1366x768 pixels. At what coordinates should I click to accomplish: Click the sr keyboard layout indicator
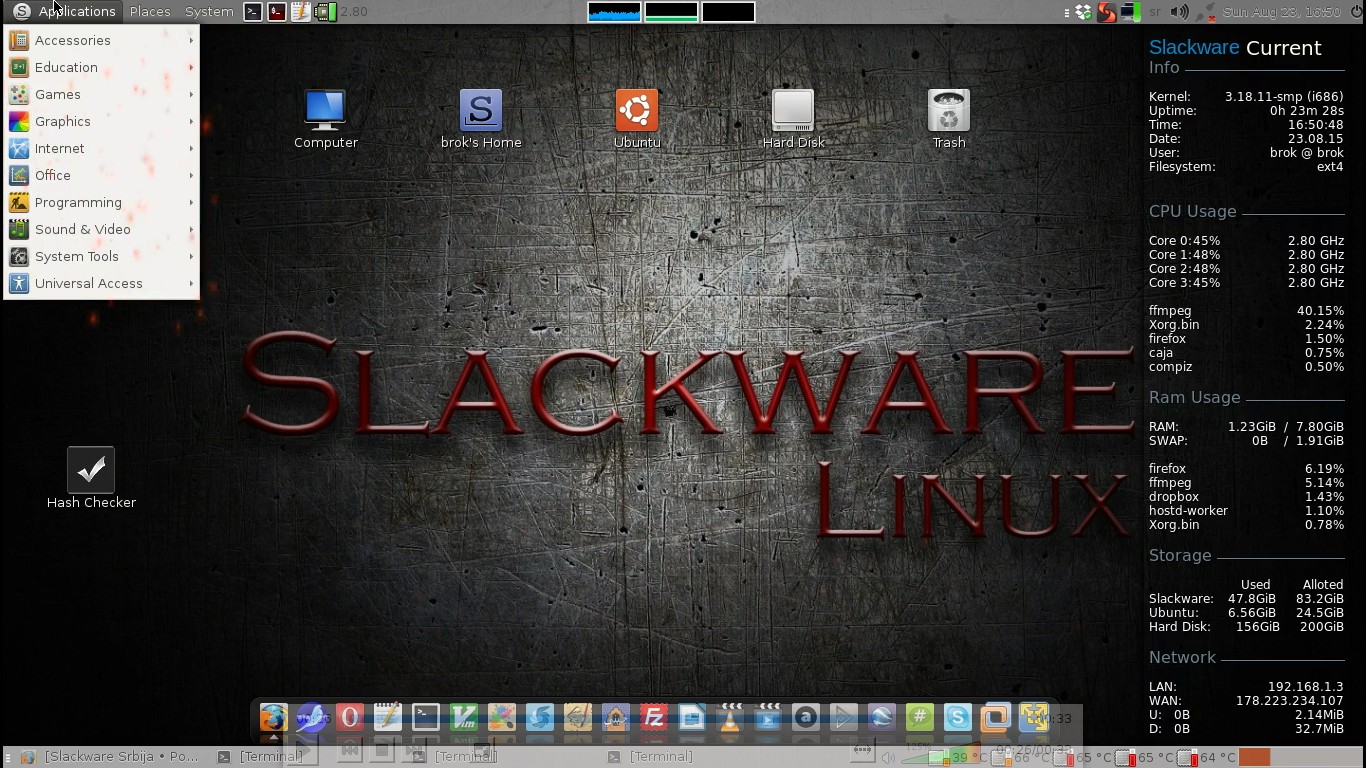[x=1155, y=12]
